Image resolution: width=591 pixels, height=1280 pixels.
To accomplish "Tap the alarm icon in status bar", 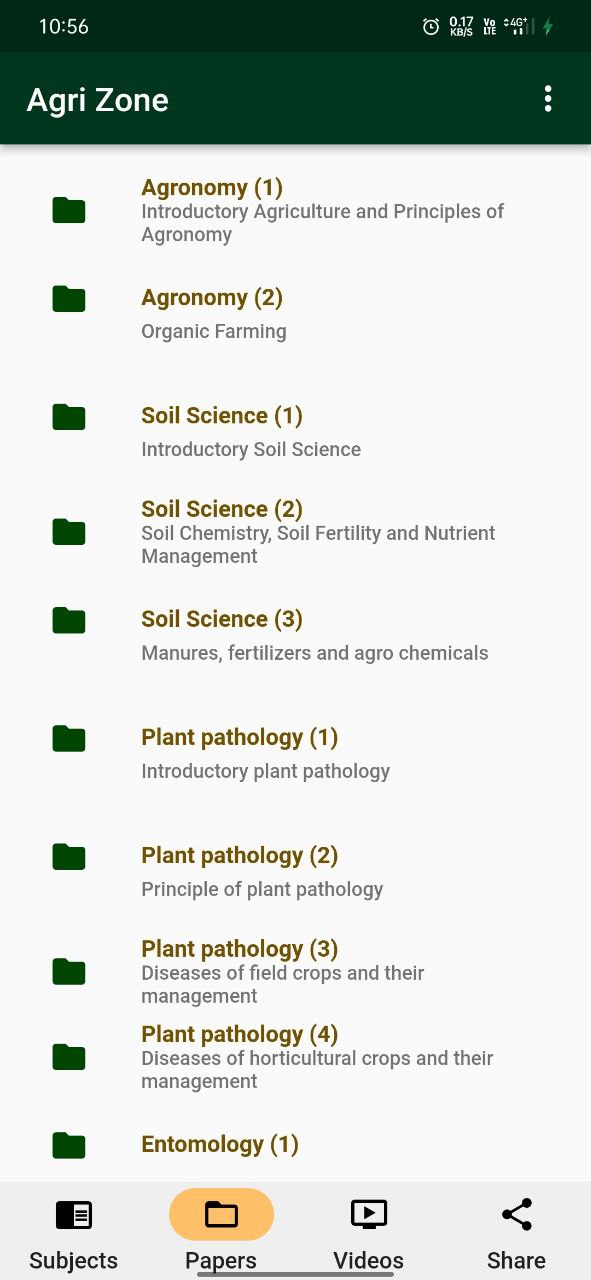I will pos(431,27).
